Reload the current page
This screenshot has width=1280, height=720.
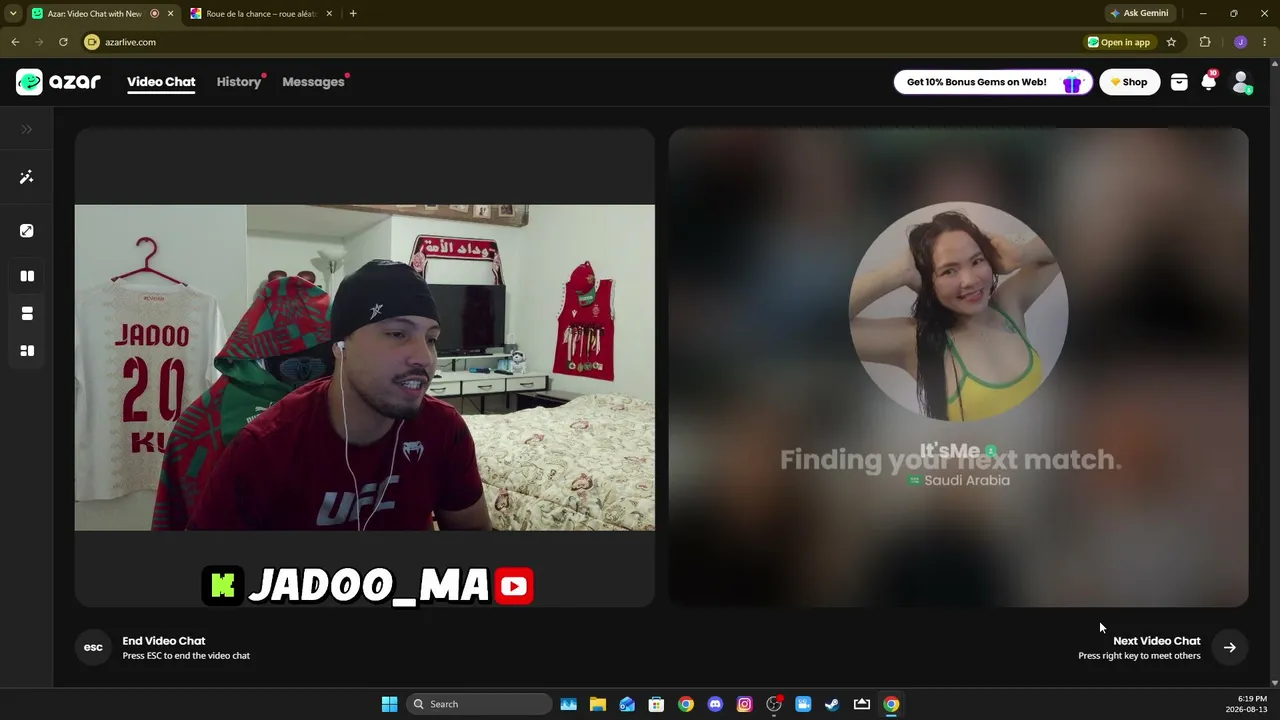(63, 42)
